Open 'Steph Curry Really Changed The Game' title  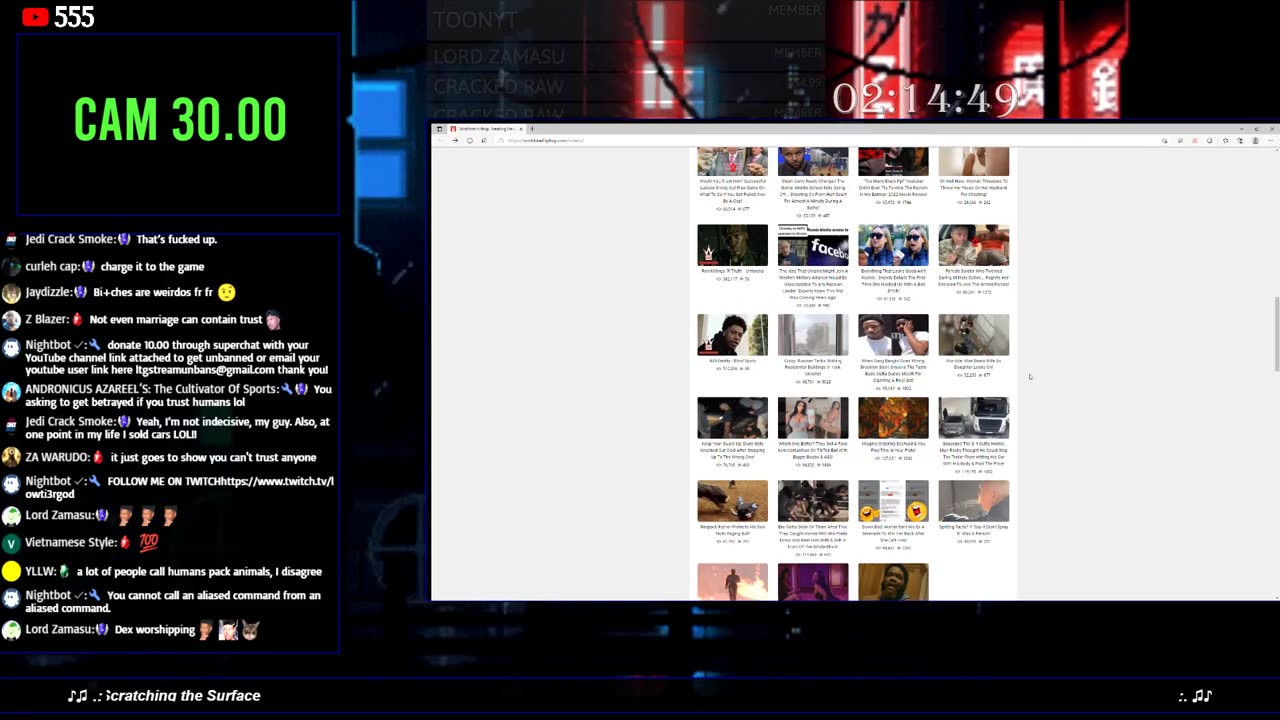[x=813, y=194]
